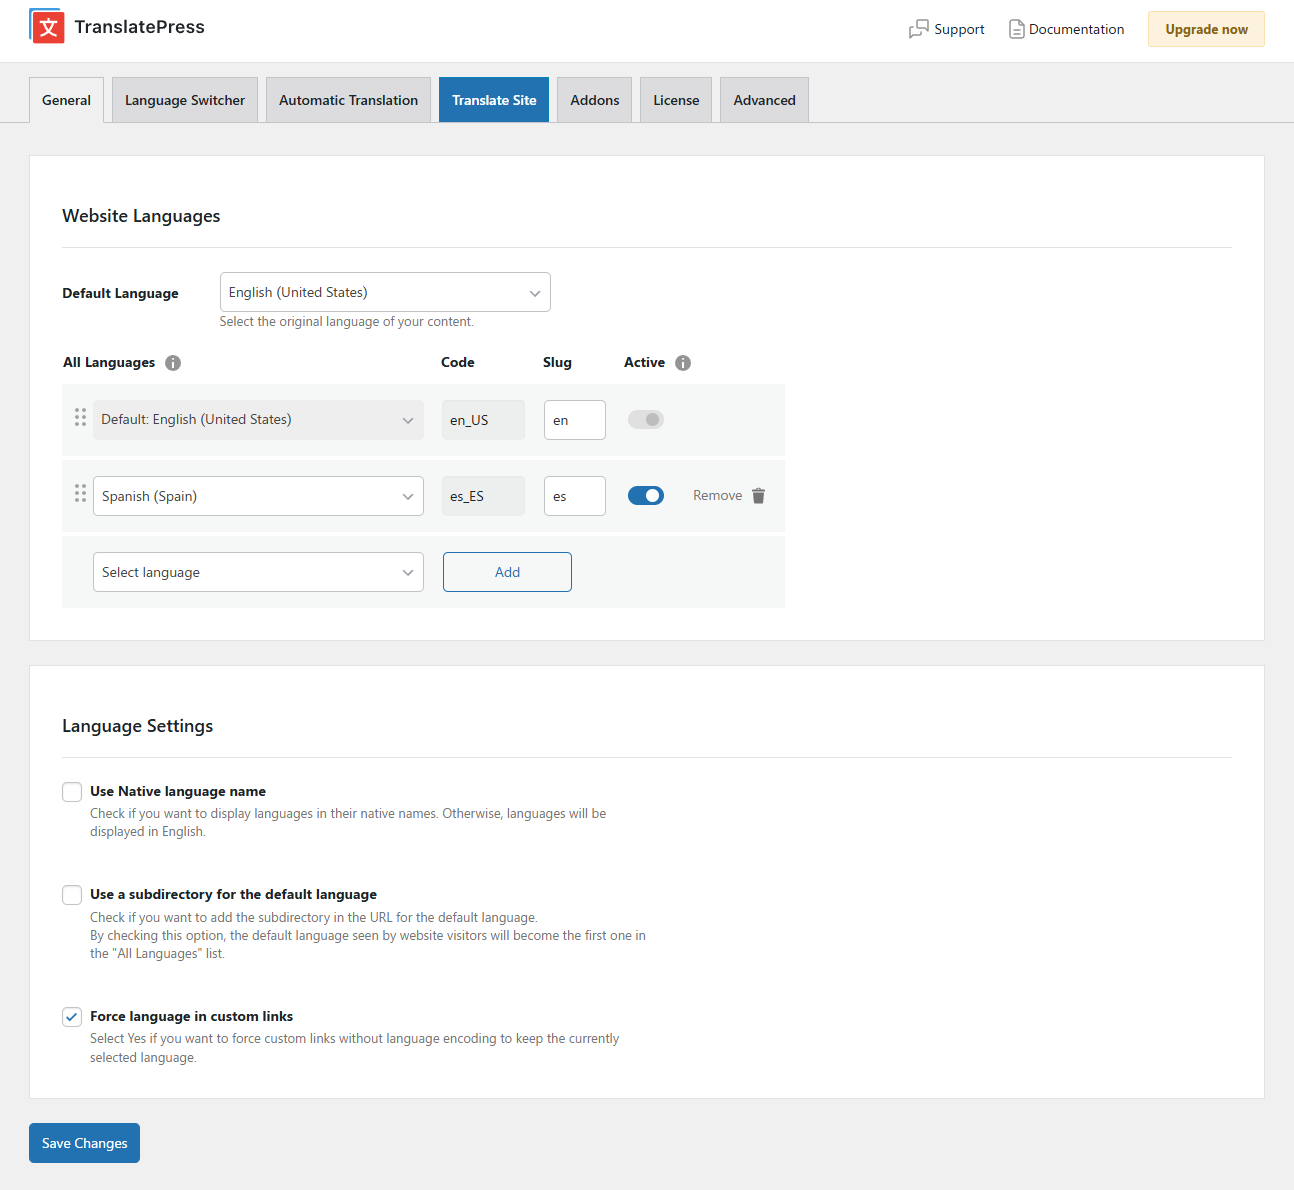Click the Spanish slug input field
1294x1190 pixels.
point(574,496)
